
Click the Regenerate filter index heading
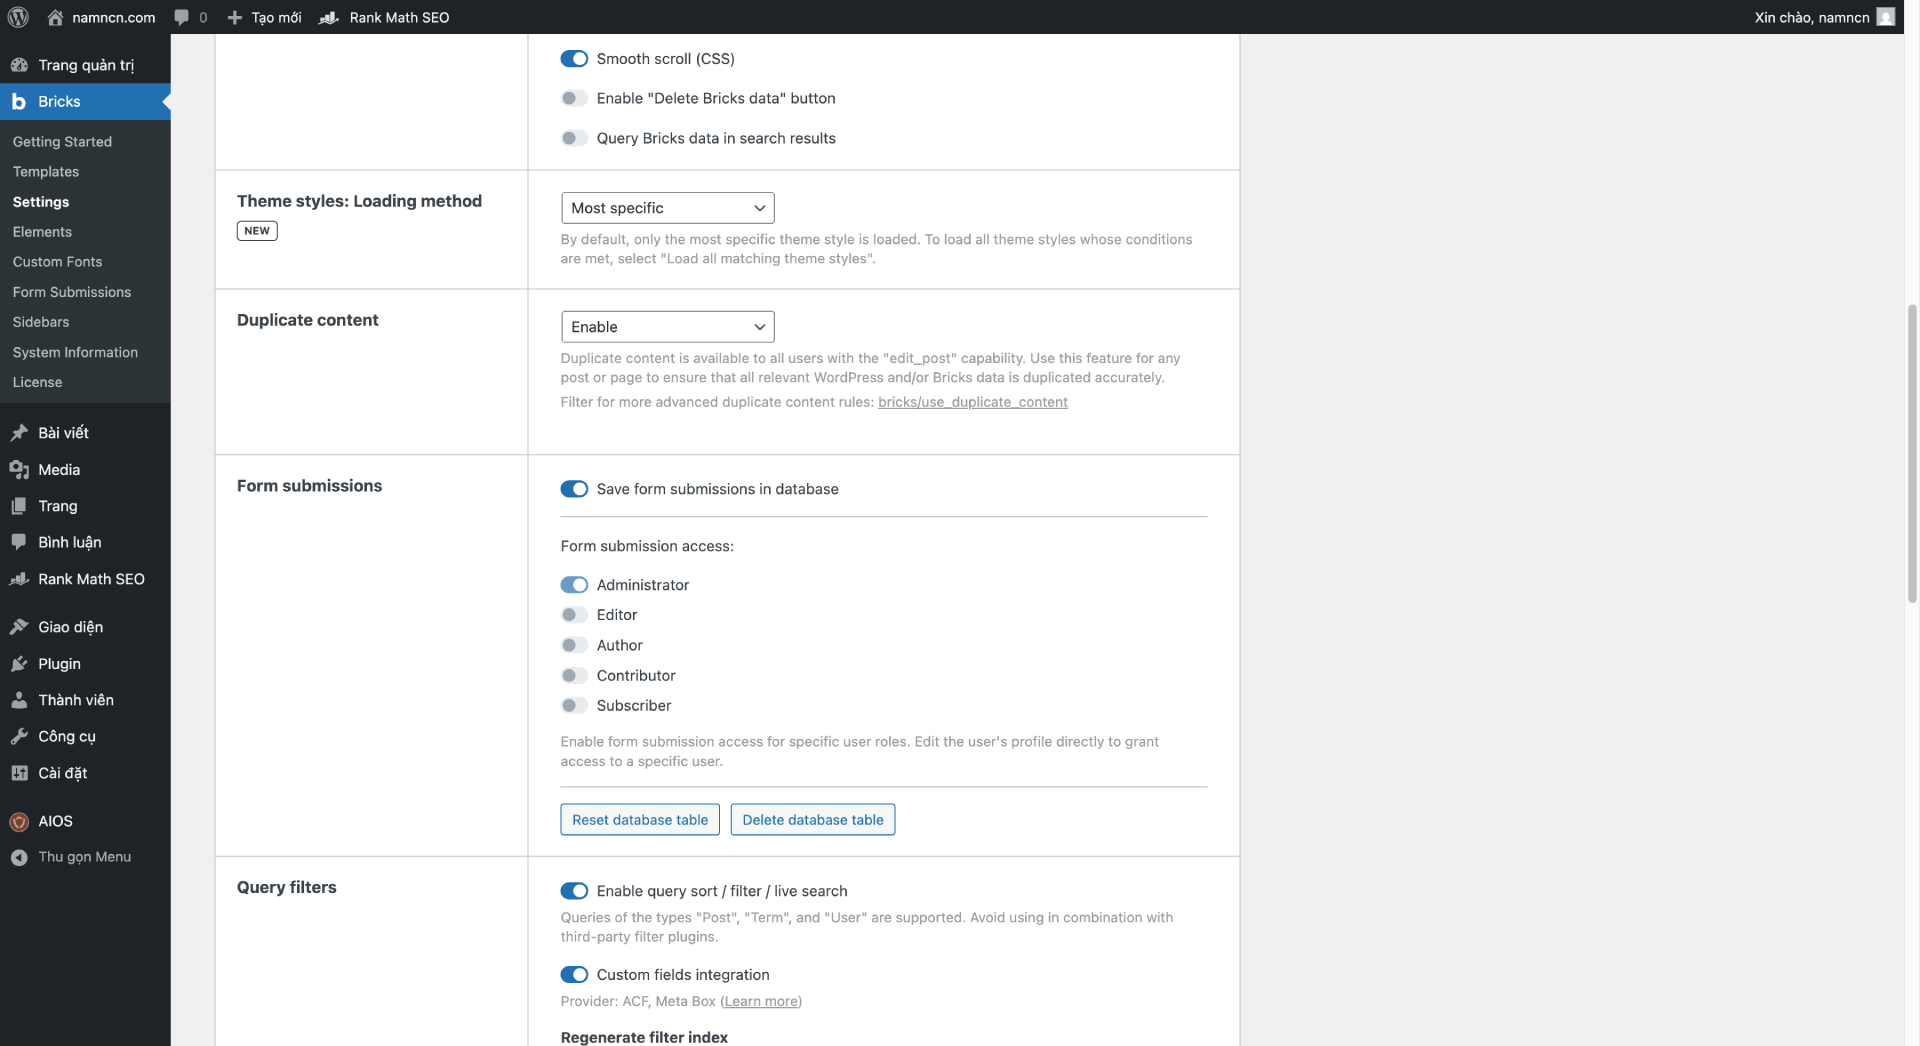tap(644, 1037)
